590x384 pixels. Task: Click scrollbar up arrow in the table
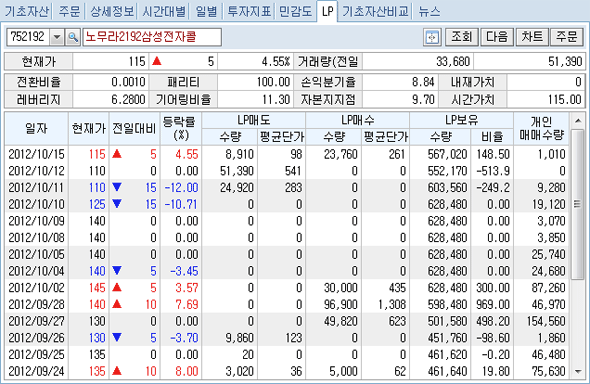point(578,121)
